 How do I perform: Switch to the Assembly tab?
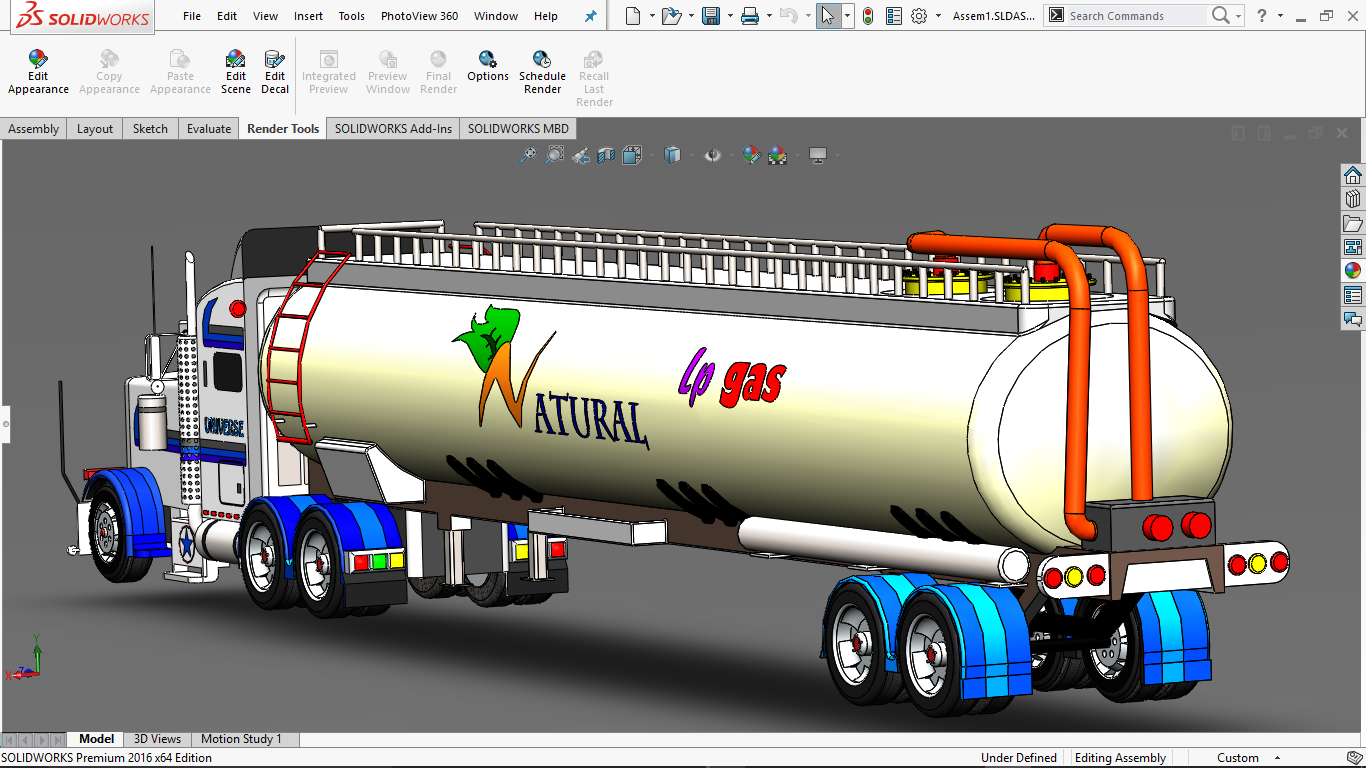[34, 128]
